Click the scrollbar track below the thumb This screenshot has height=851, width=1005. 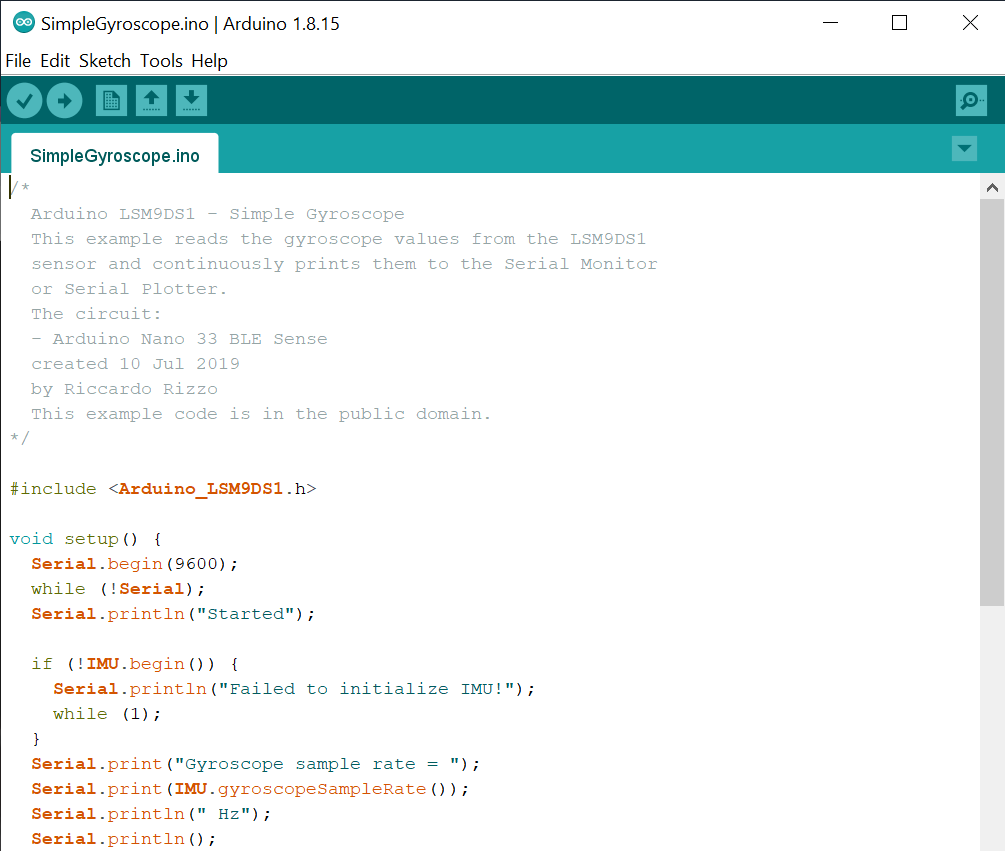[x=992, y=728]
